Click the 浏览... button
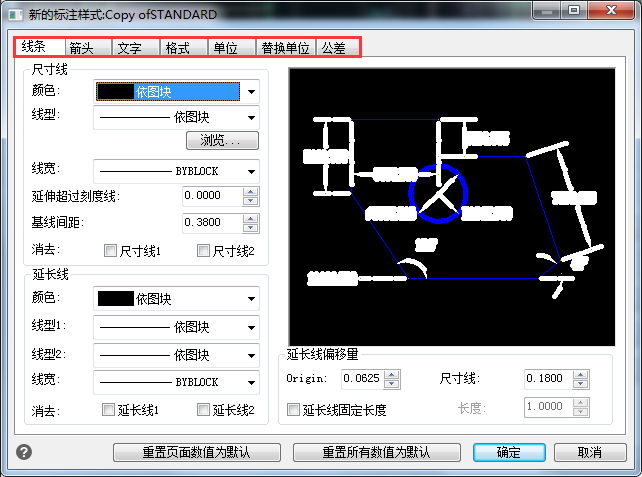This screenshot has width=642, height=477. coord(222,140)
